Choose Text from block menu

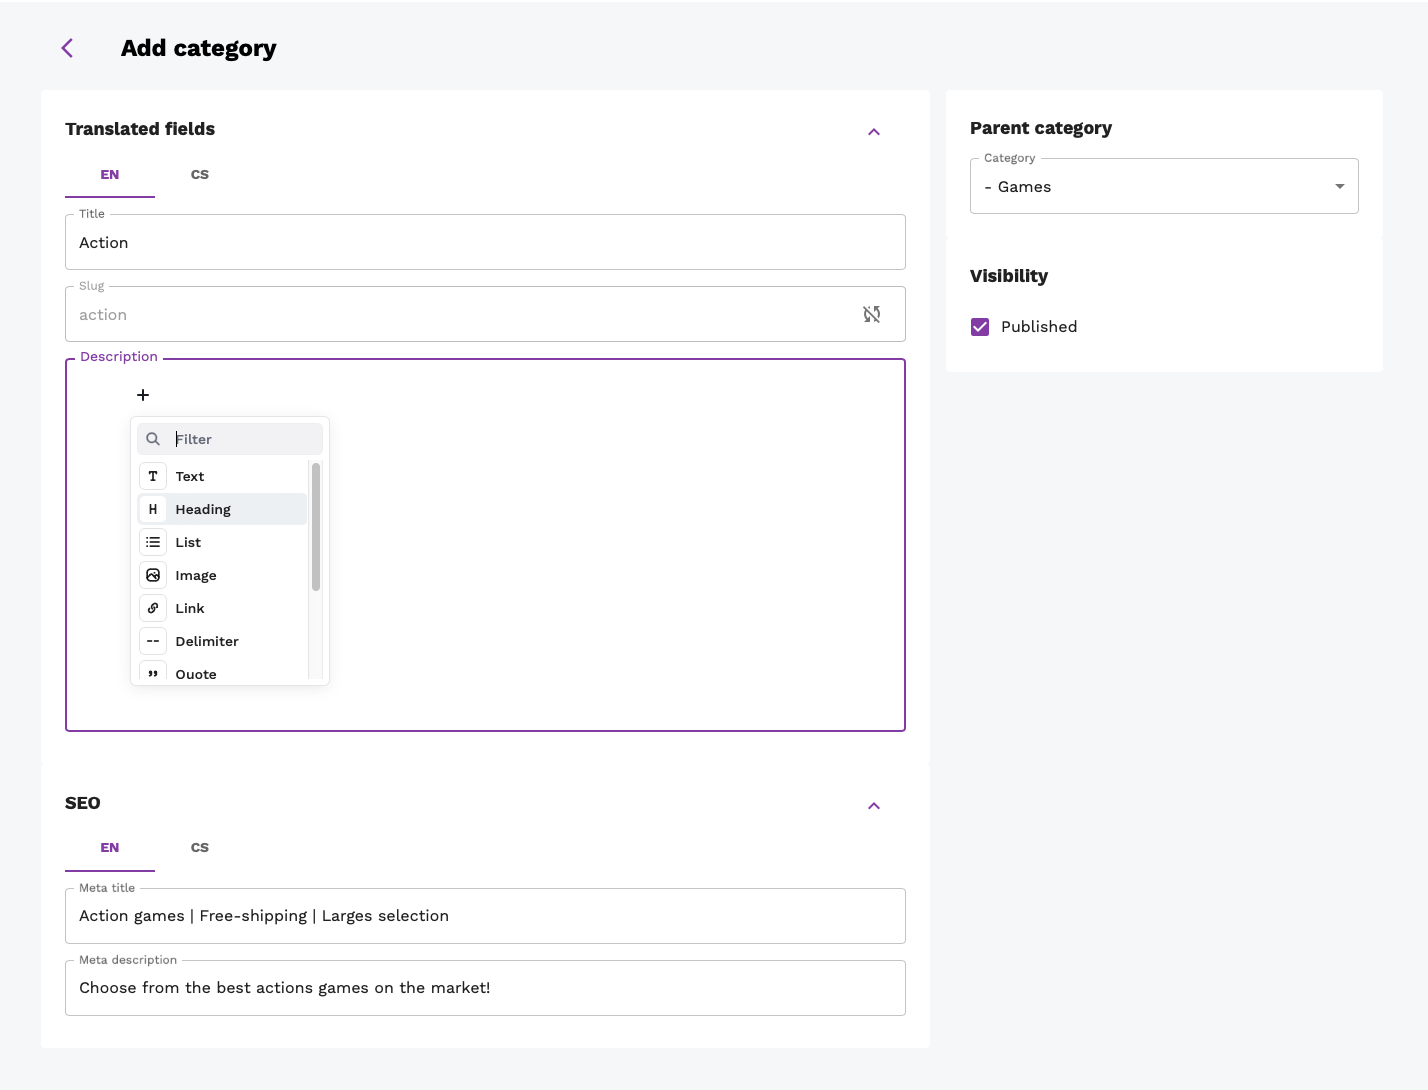[x=222, y=476]
